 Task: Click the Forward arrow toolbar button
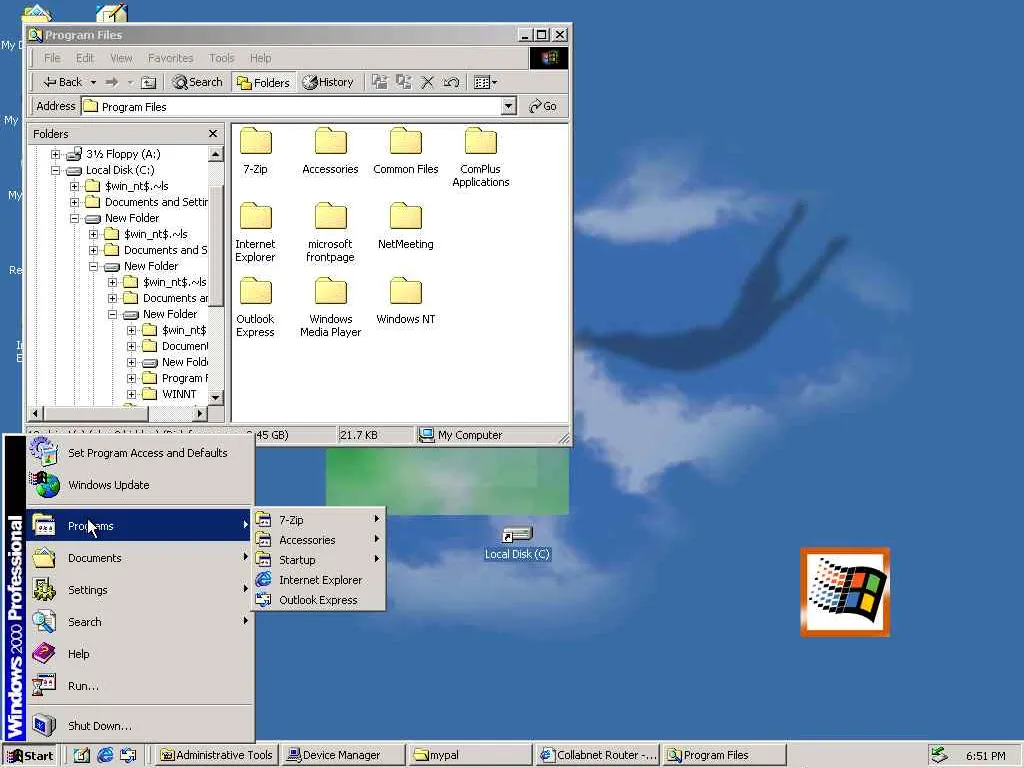(x=112, y=82)
